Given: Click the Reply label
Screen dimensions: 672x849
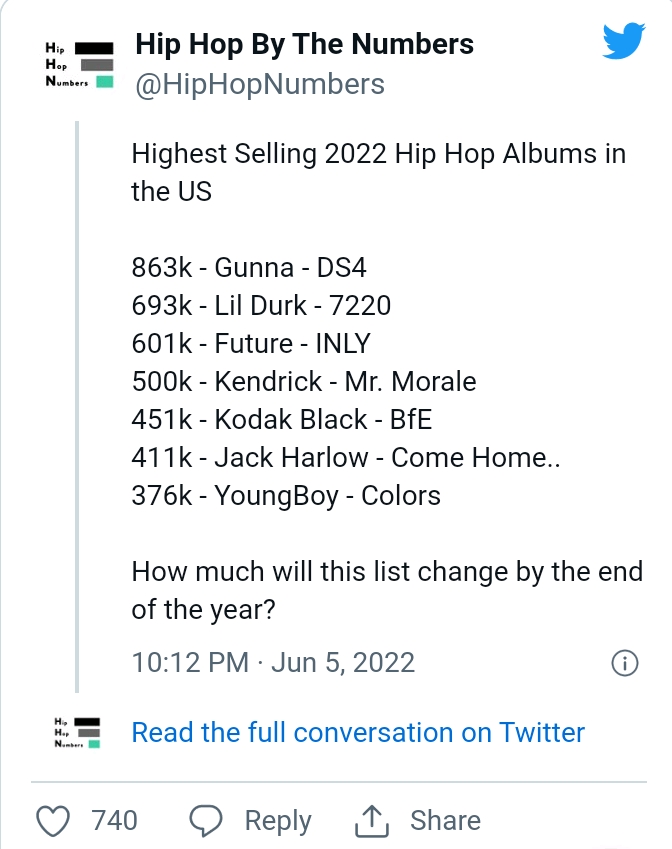Looking at the screenshot, I should (x=276, y=820).
